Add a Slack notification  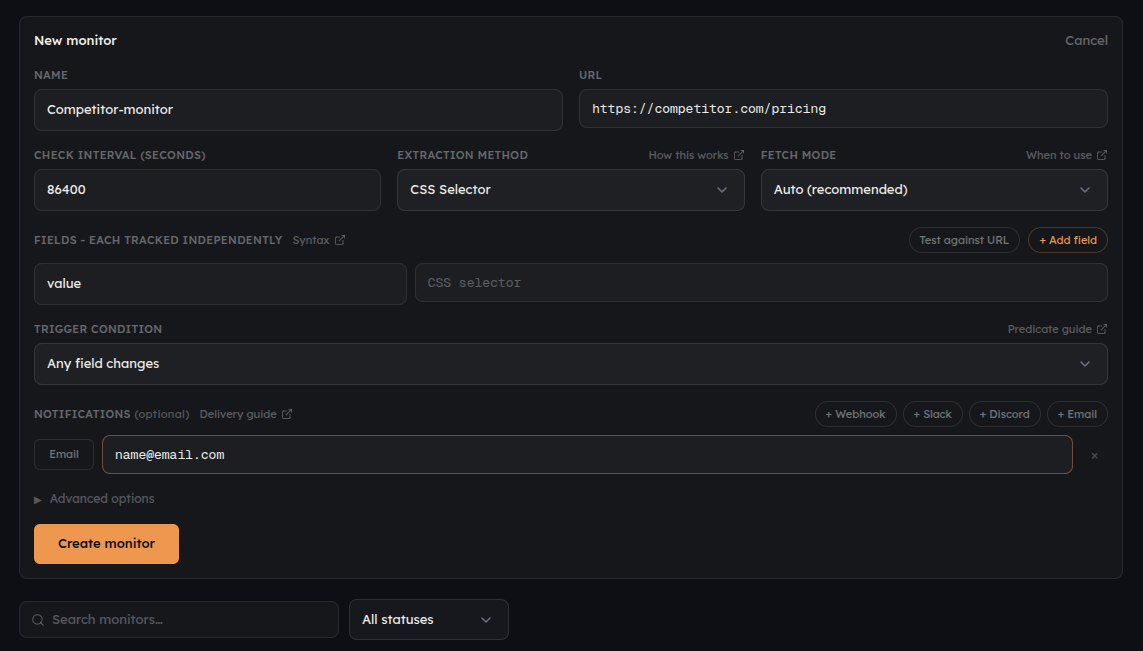point(932,414)
